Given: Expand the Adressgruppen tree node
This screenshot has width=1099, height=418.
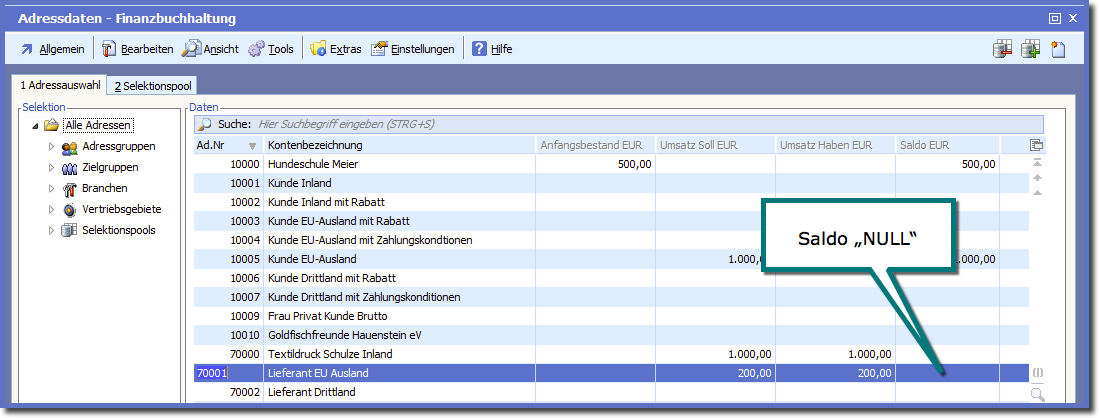Looking at the screenshot, I should [52, 147].
